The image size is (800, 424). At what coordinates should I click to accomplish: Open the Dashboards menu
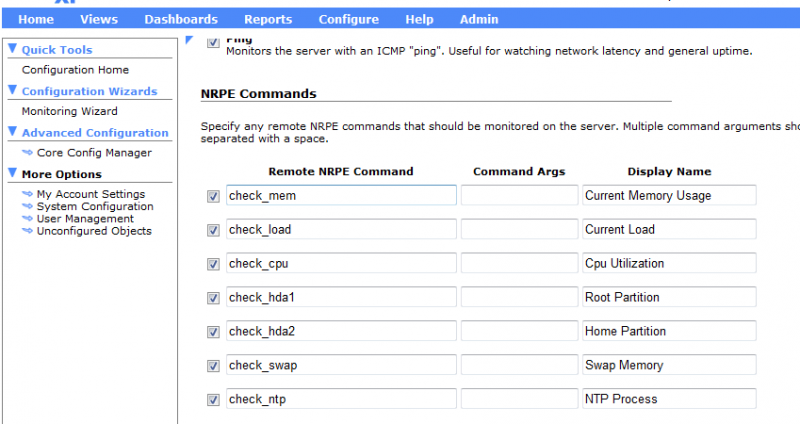[181, 19]
